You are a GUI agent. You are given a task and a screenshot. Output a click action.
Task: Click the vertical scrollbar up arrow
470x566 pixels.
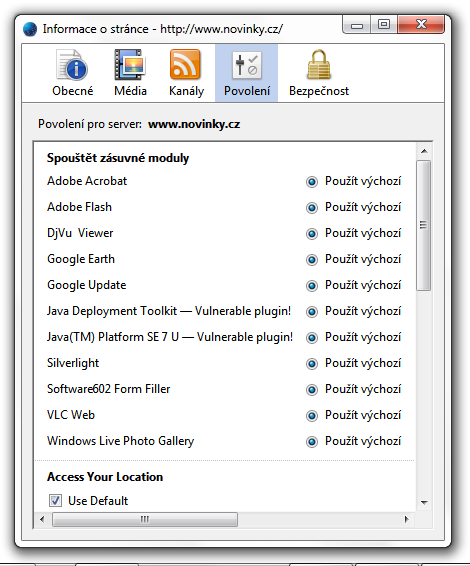click(x=424, y=151)
